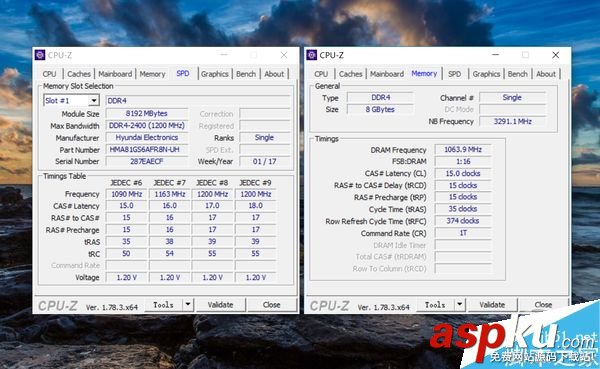Open Graphics tab in right CPU-Z window
The width and height of the screenshot is (600, 369).
click(x=486, y=74)
